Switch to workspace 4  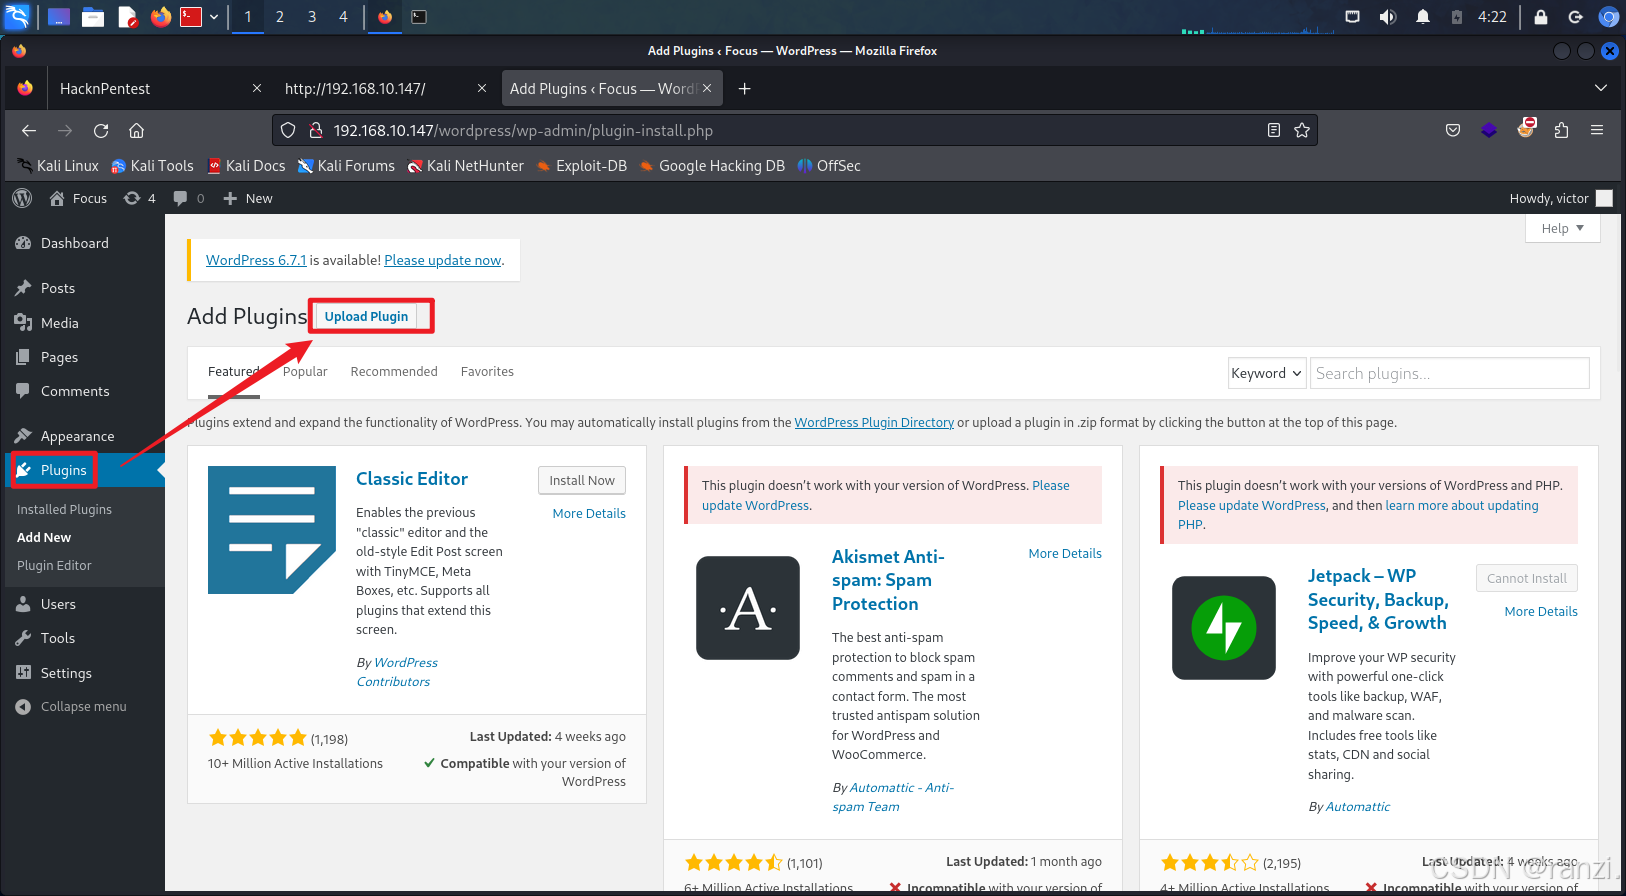343,16
